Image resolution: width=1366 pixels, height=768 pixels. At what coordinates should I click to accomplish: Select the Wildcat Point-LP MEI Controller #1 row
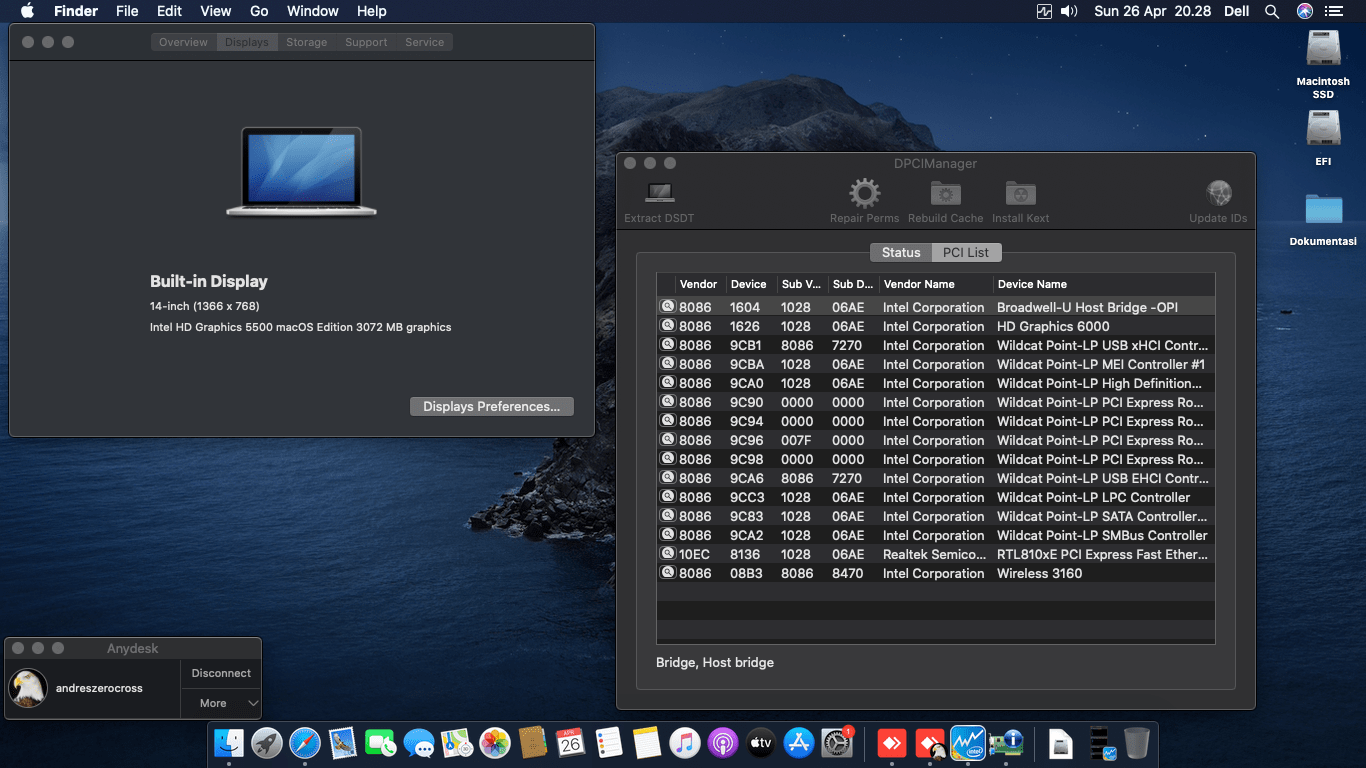click(935, 364)
